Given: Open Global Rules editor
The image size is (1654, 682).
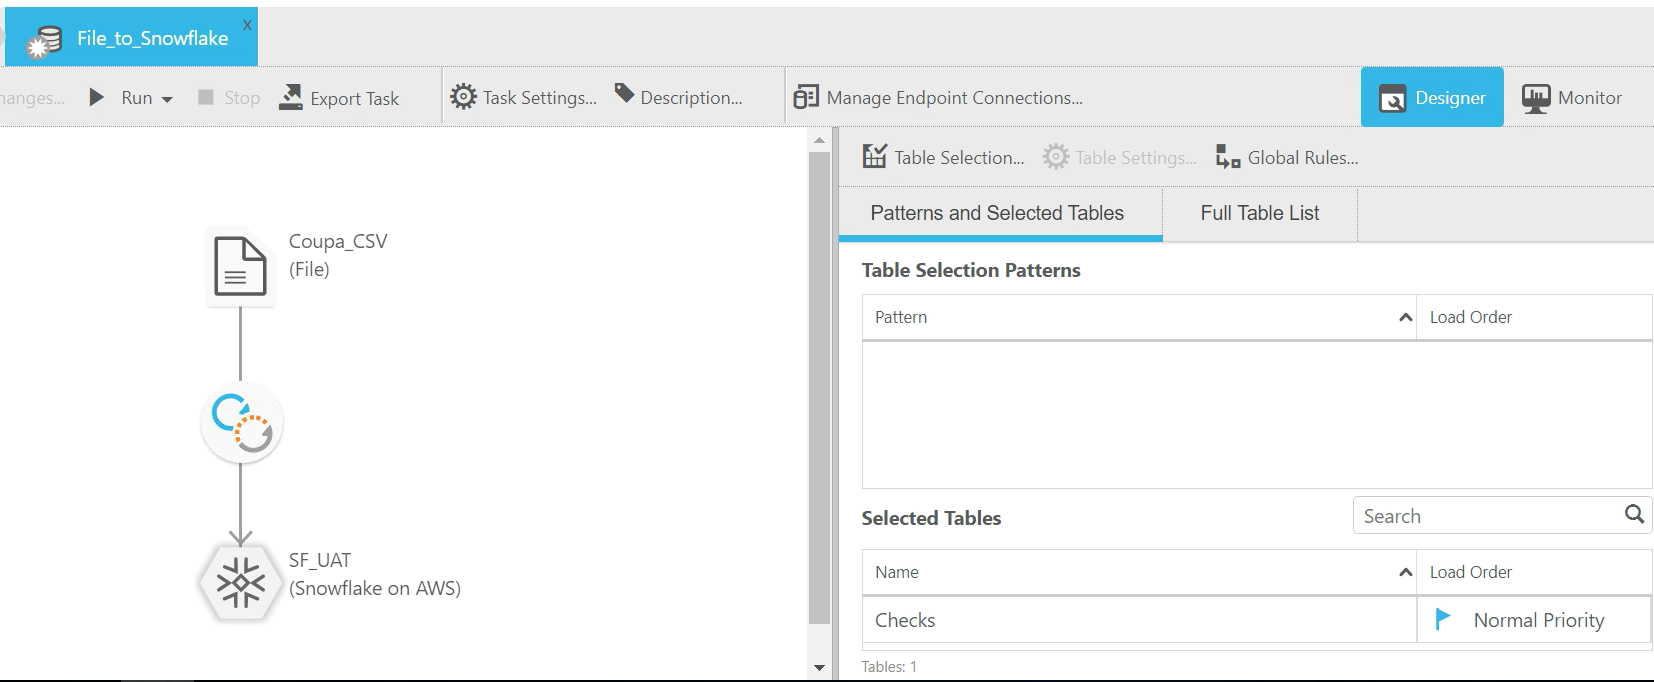Looking at the screenshot, I should (1287, 157).
